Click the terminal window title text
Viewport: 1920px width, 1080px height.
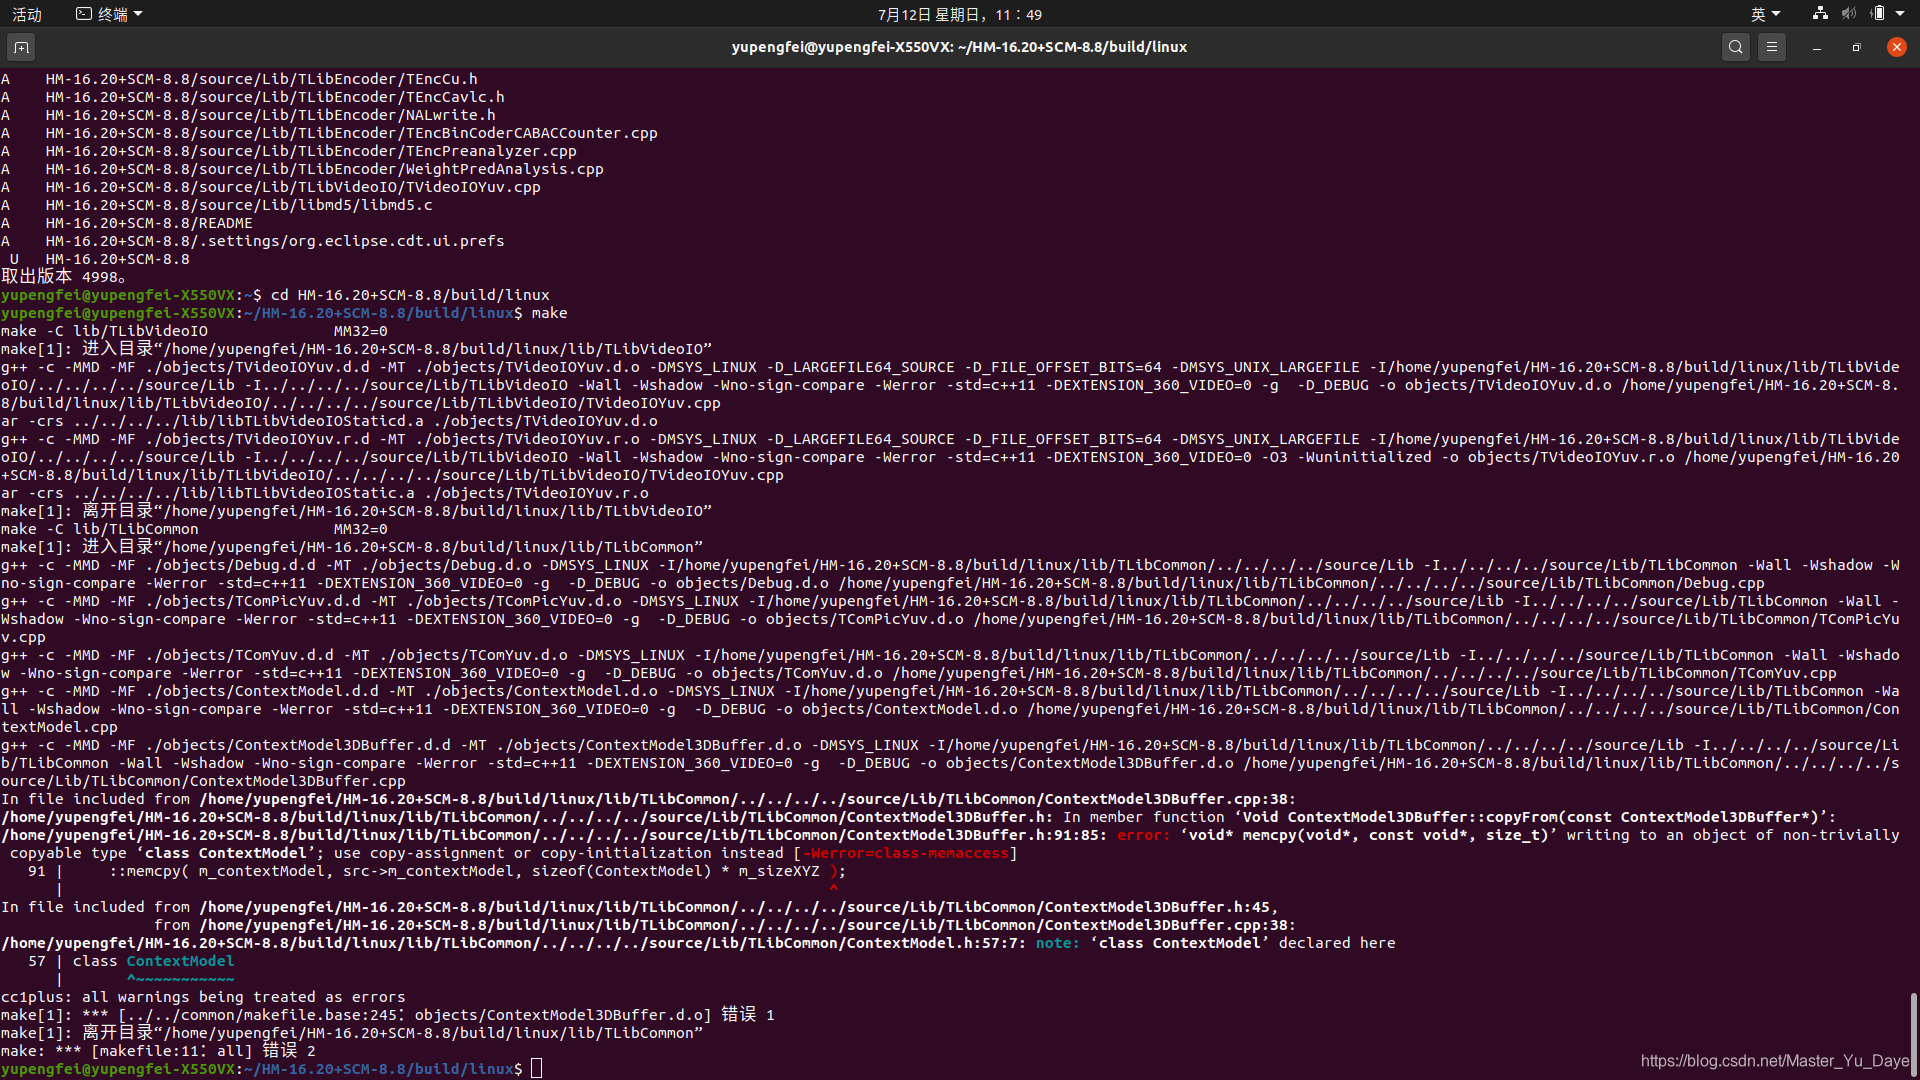click(959, 47)
